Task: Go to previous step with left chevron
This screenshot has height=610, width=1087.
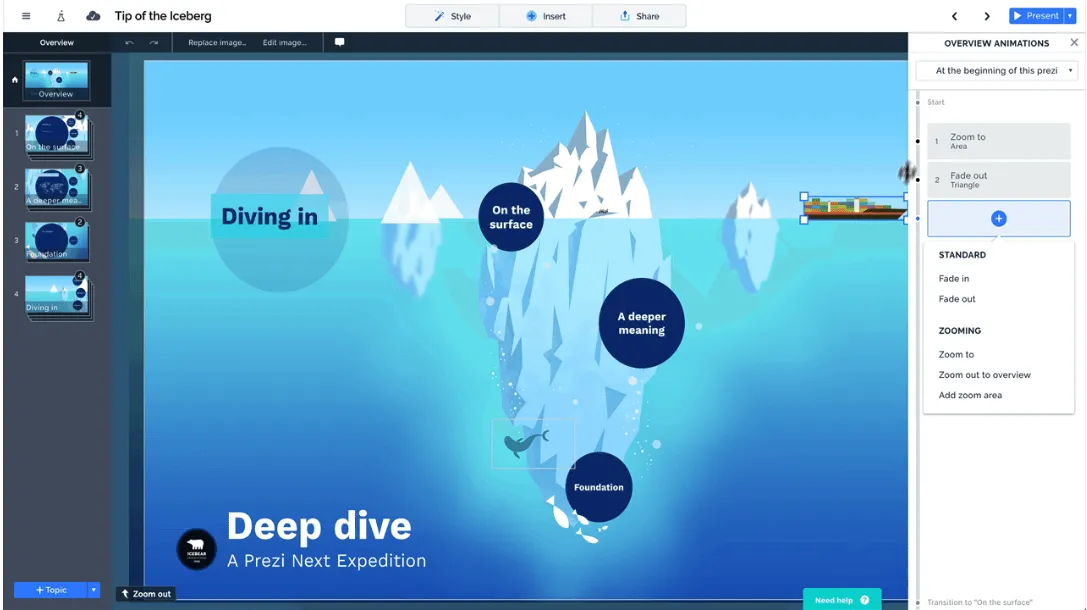Action: coord(954,16)
